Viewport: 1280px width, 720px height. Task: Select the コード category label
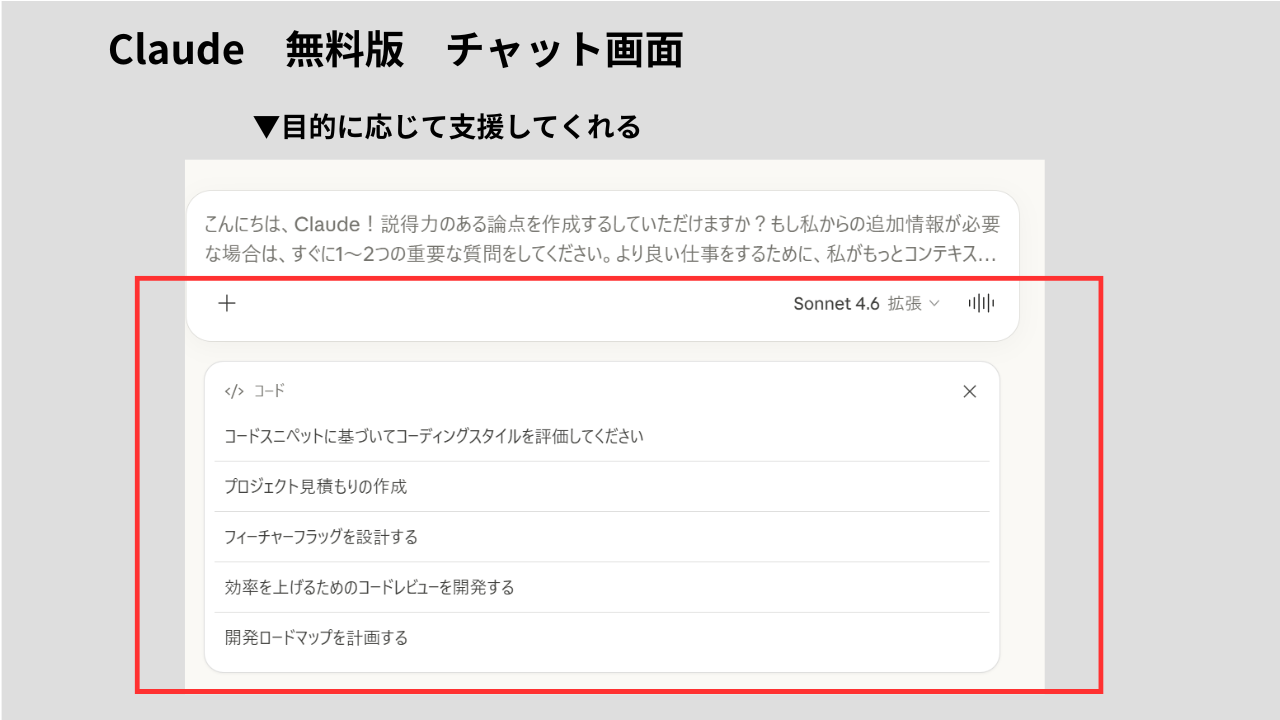point(270,392)
